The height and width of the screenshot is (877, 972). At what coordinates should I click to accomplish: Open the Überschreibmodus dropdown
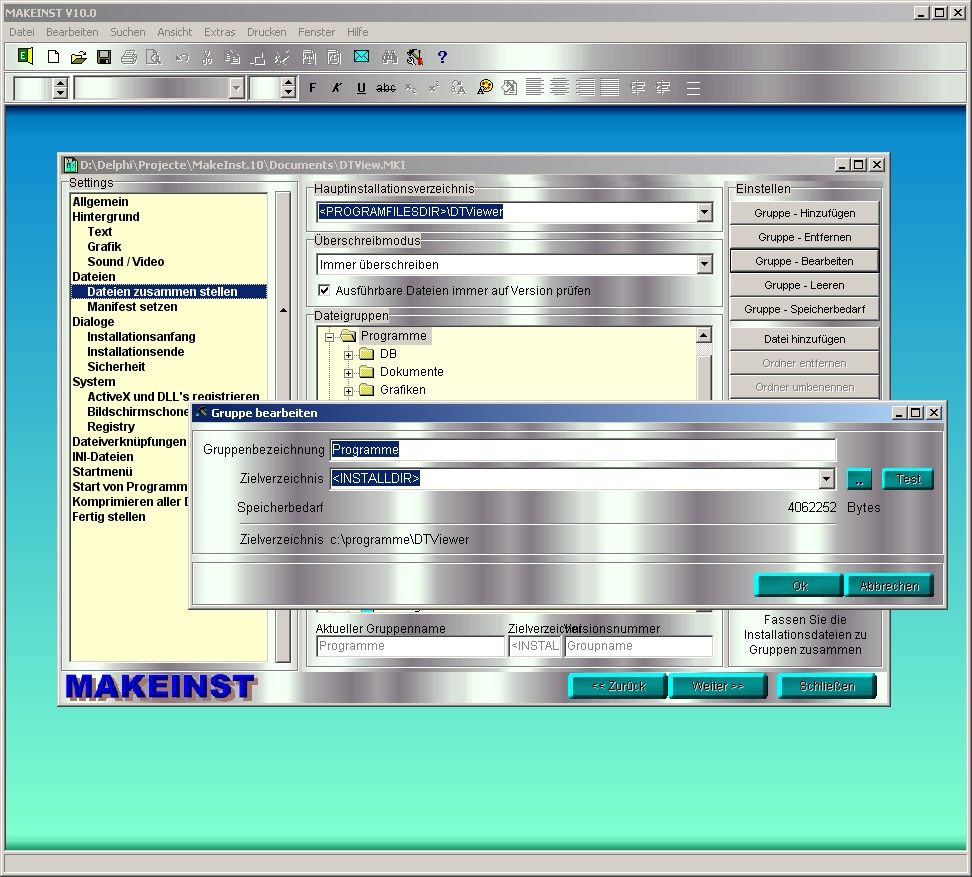click(704, 265)
